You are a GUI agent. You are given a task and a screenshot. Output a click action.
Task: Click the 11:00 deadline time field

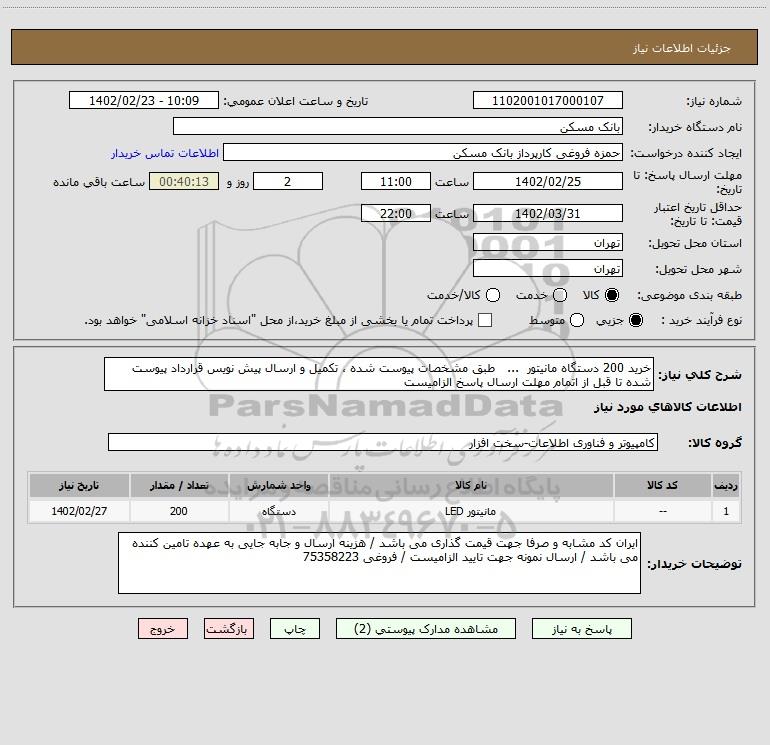tap(396, 182)
